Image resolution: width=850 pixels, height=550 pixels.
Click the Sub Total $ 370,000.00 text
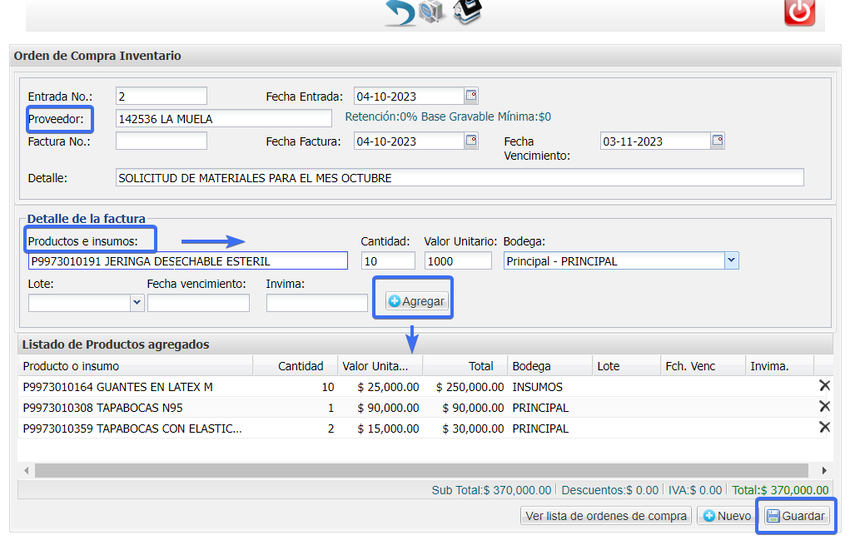click(x=491, y=490)
